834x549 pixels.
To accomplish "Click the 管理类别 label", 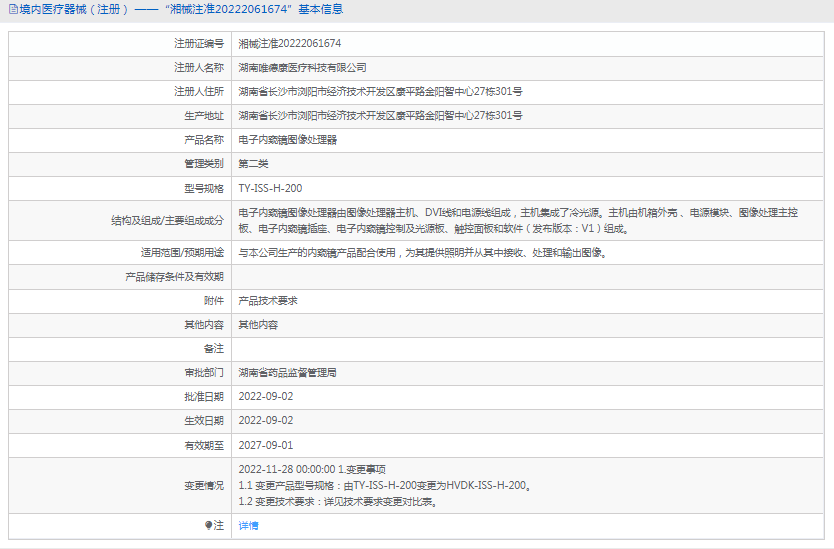I will click(x=204, y=164).
